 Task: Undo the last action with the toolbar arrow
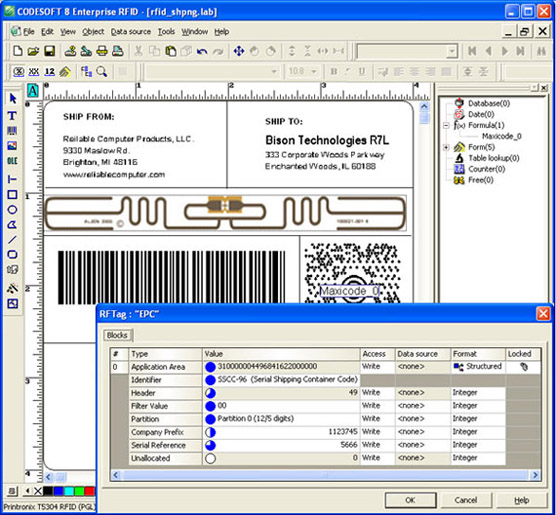pos(202,51)
